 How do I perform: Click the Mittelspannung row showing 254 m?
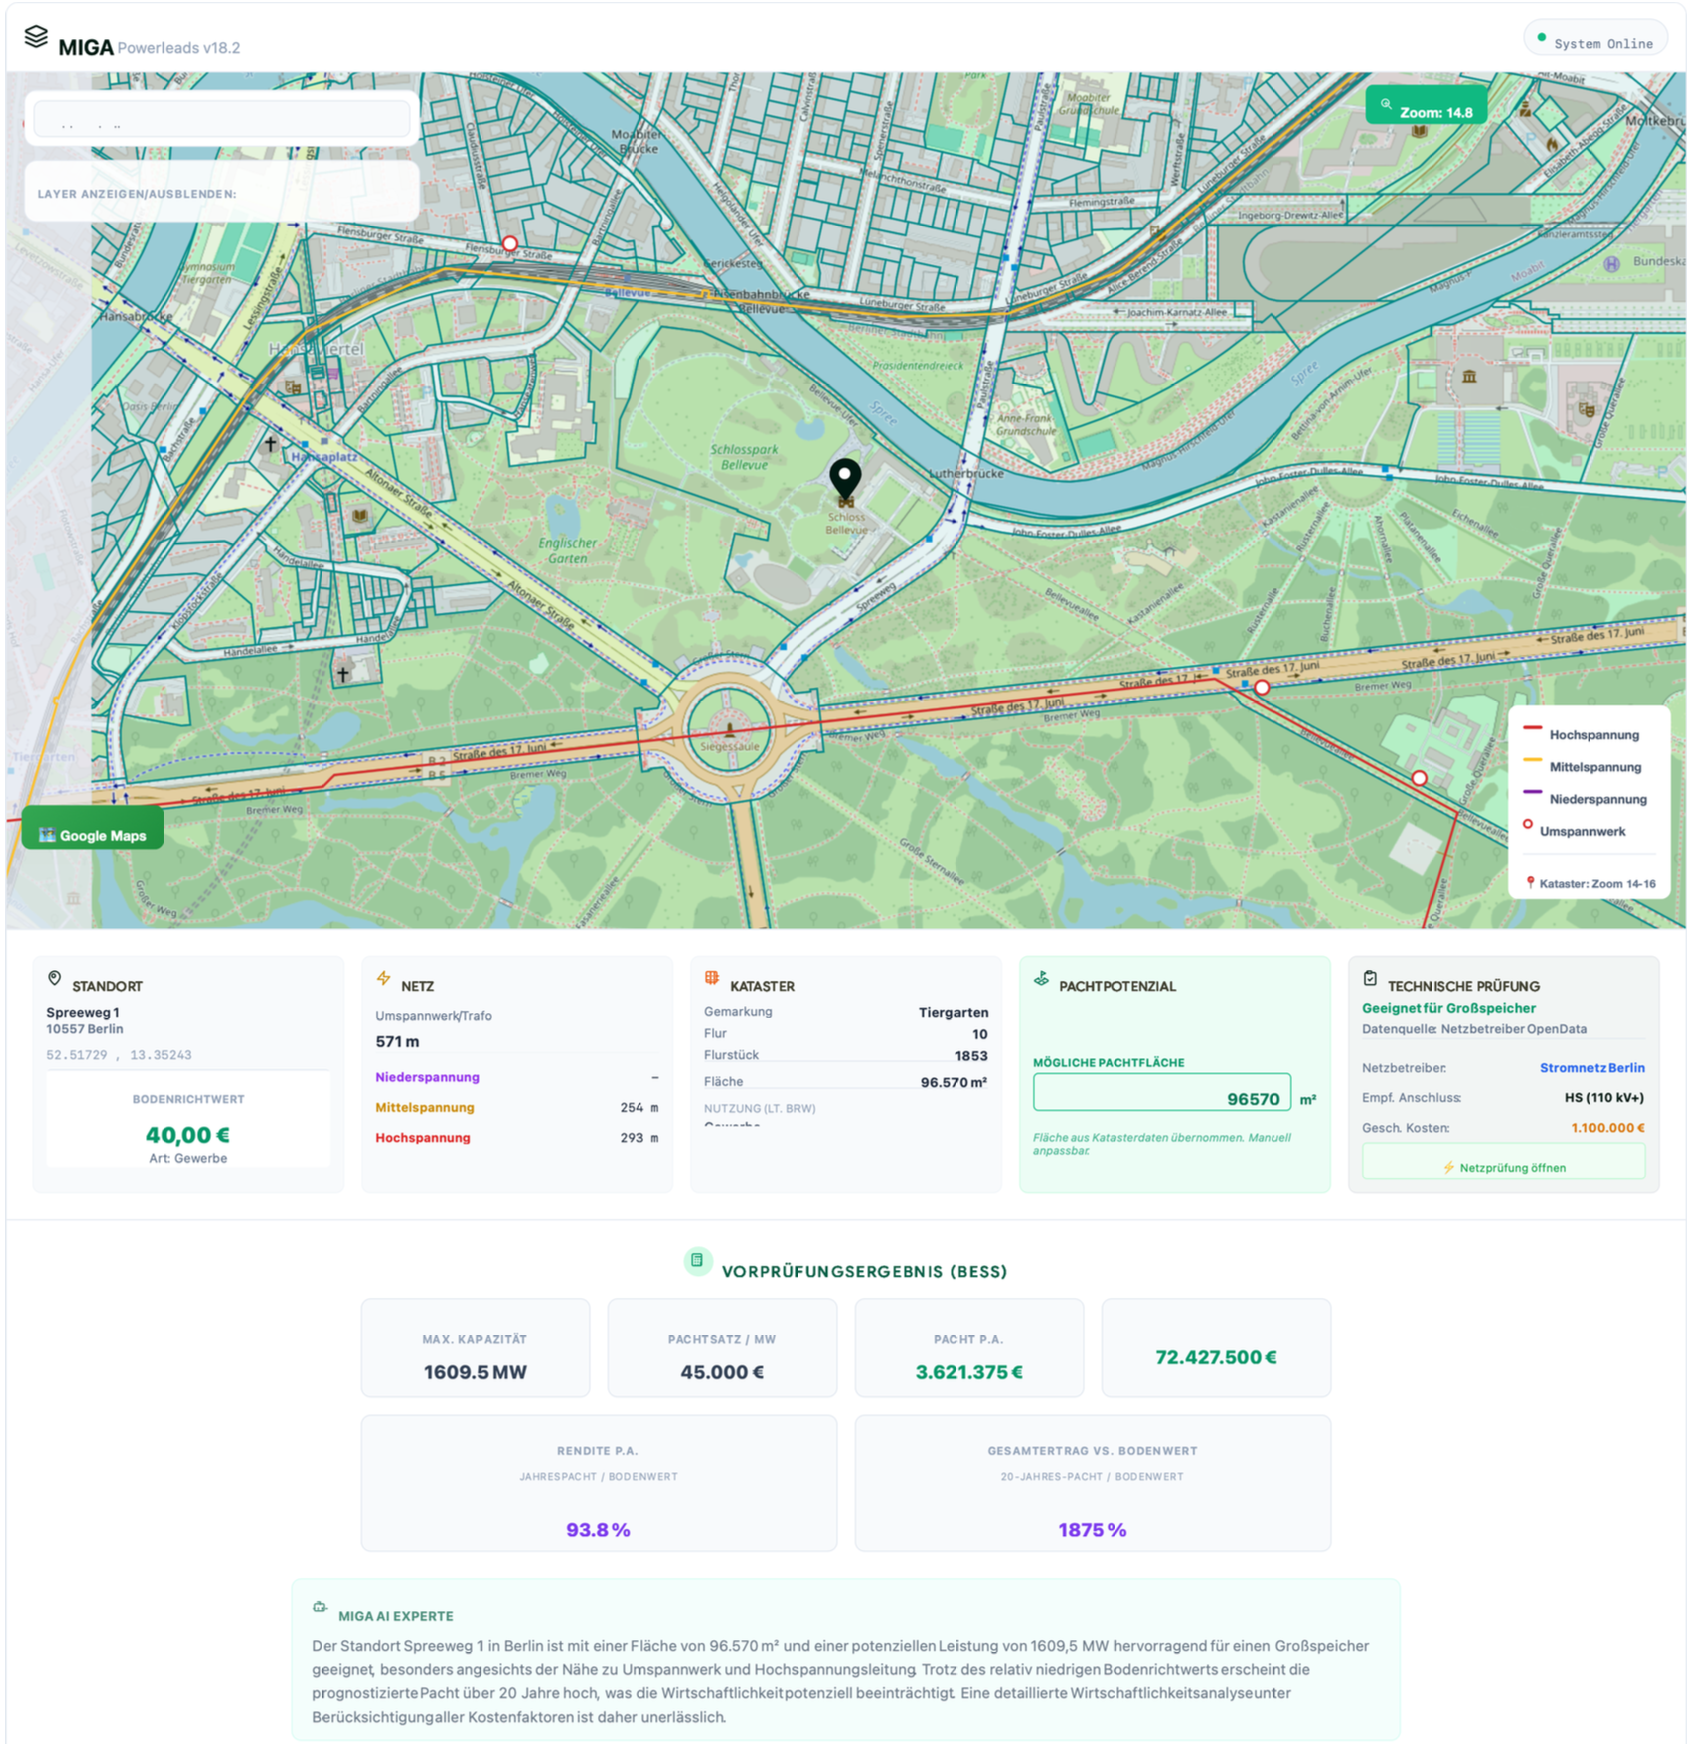click(517, 1107)
